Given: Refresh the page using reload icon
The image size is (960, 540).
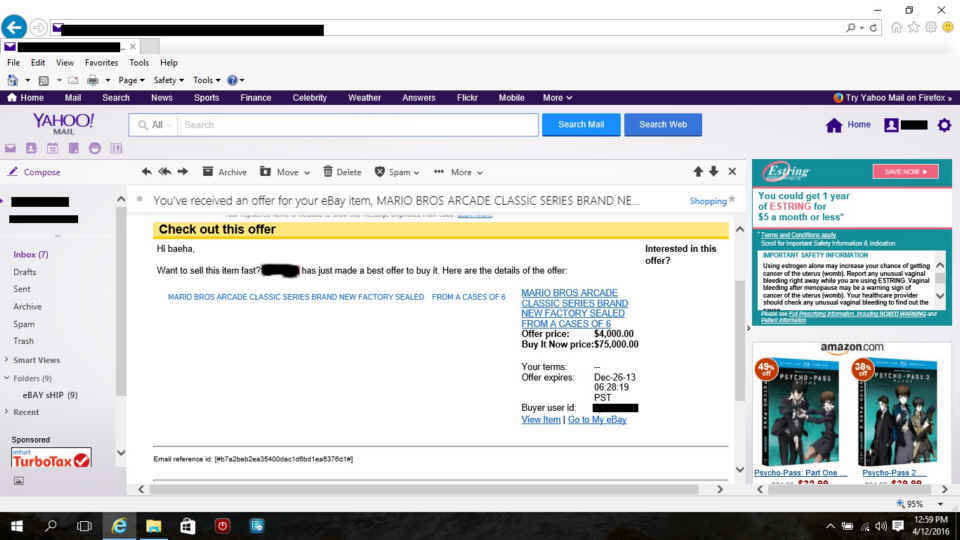Looking at the screenshot, I should click(x=874, y=28).
